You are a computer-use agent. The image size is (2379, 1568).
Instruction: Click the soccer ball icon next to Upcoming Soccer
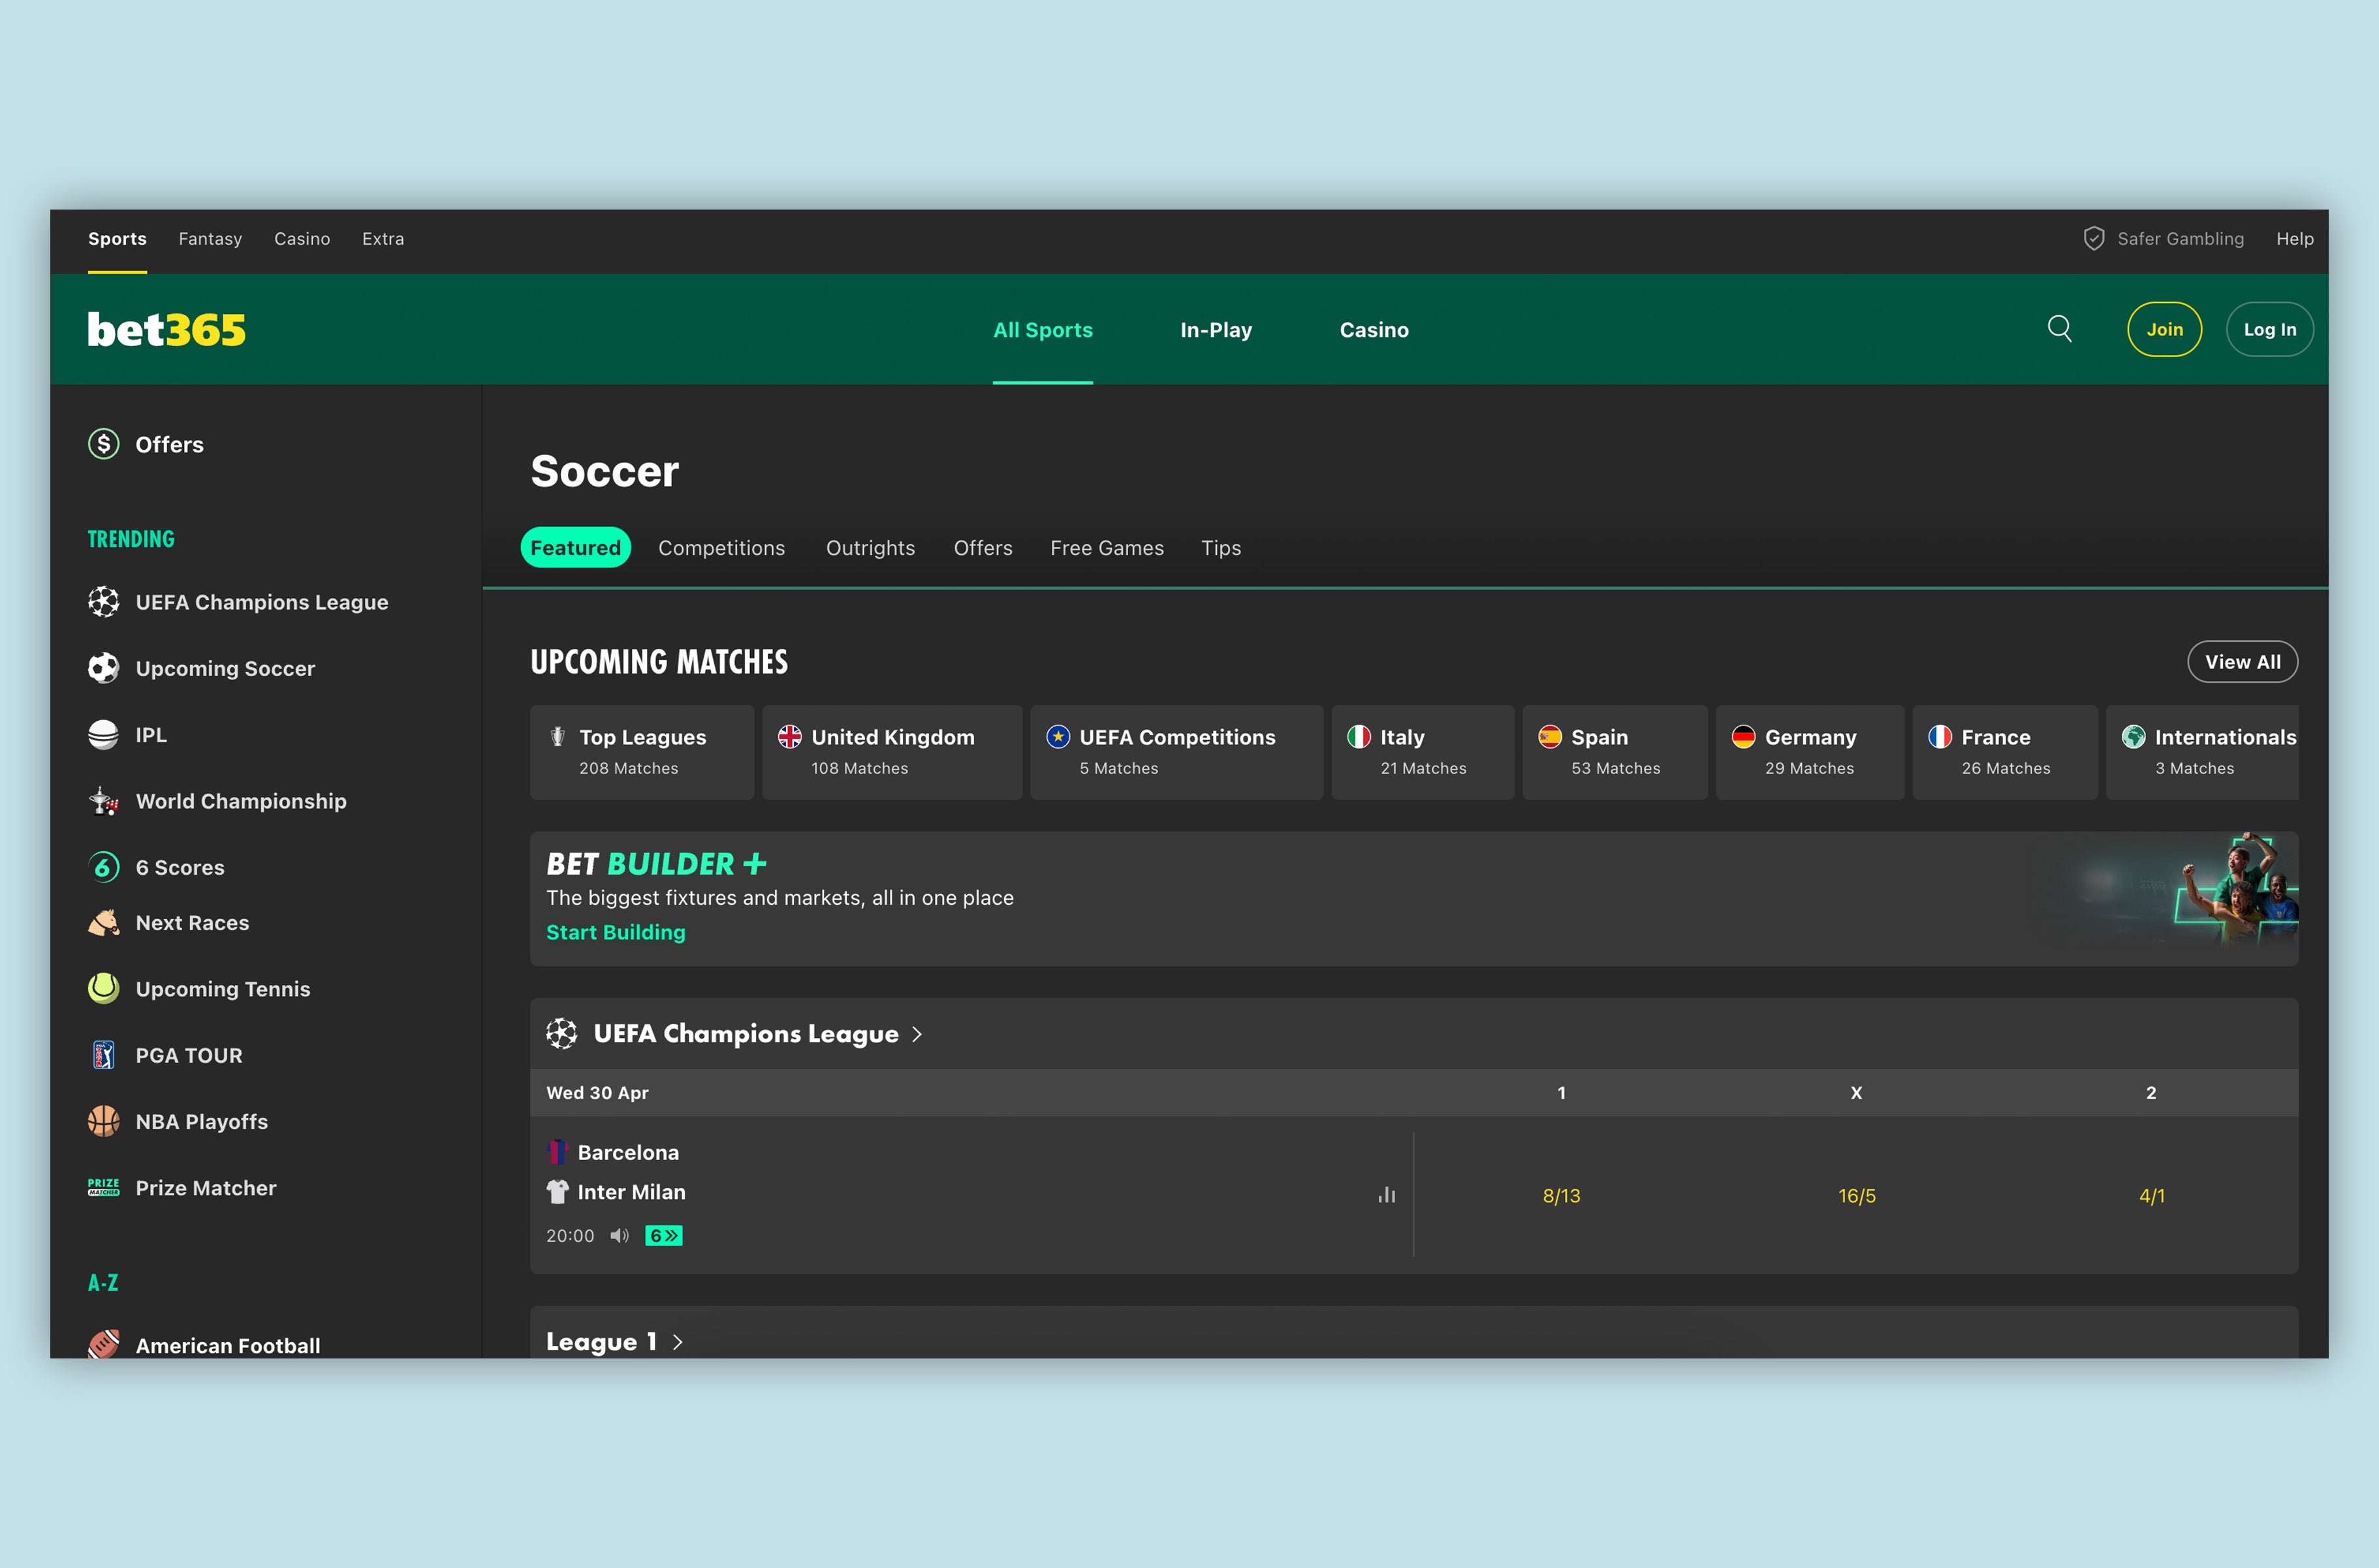tap(104, 668)
